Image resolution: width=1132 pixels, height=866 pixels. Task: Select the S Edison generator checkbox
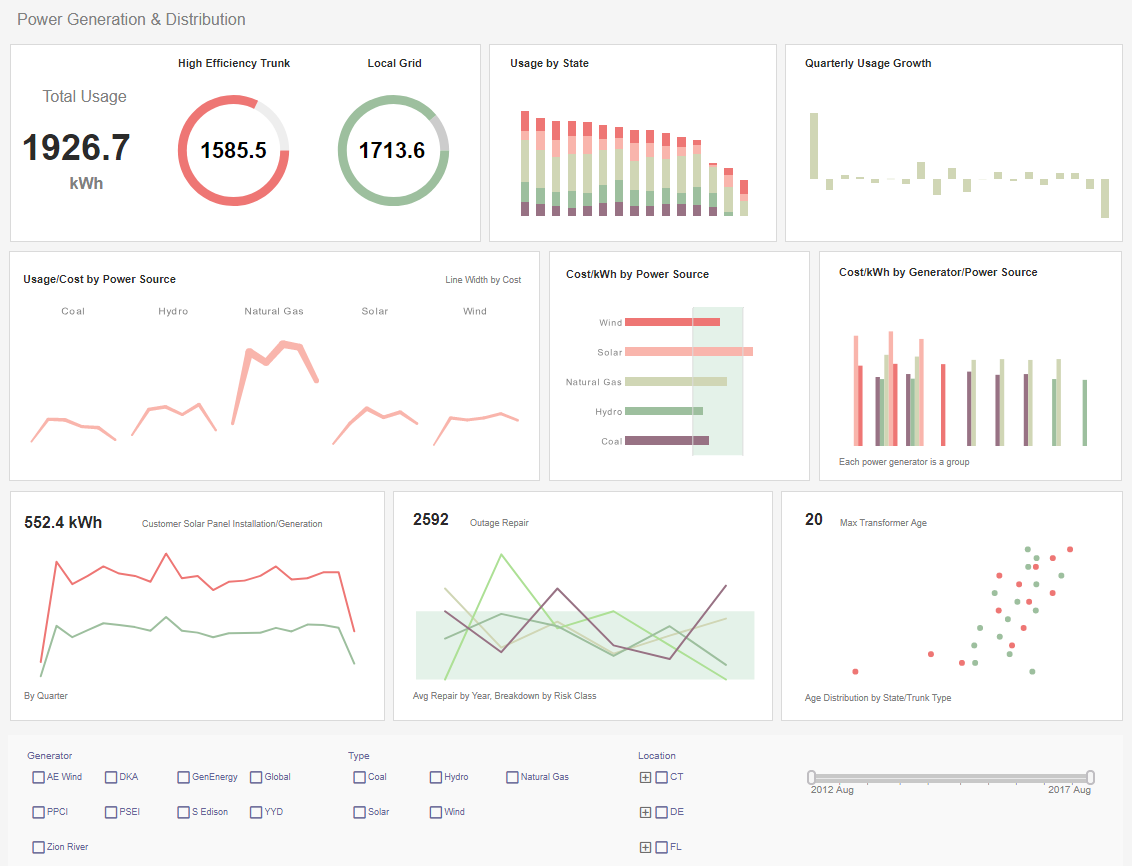(182, 811)
